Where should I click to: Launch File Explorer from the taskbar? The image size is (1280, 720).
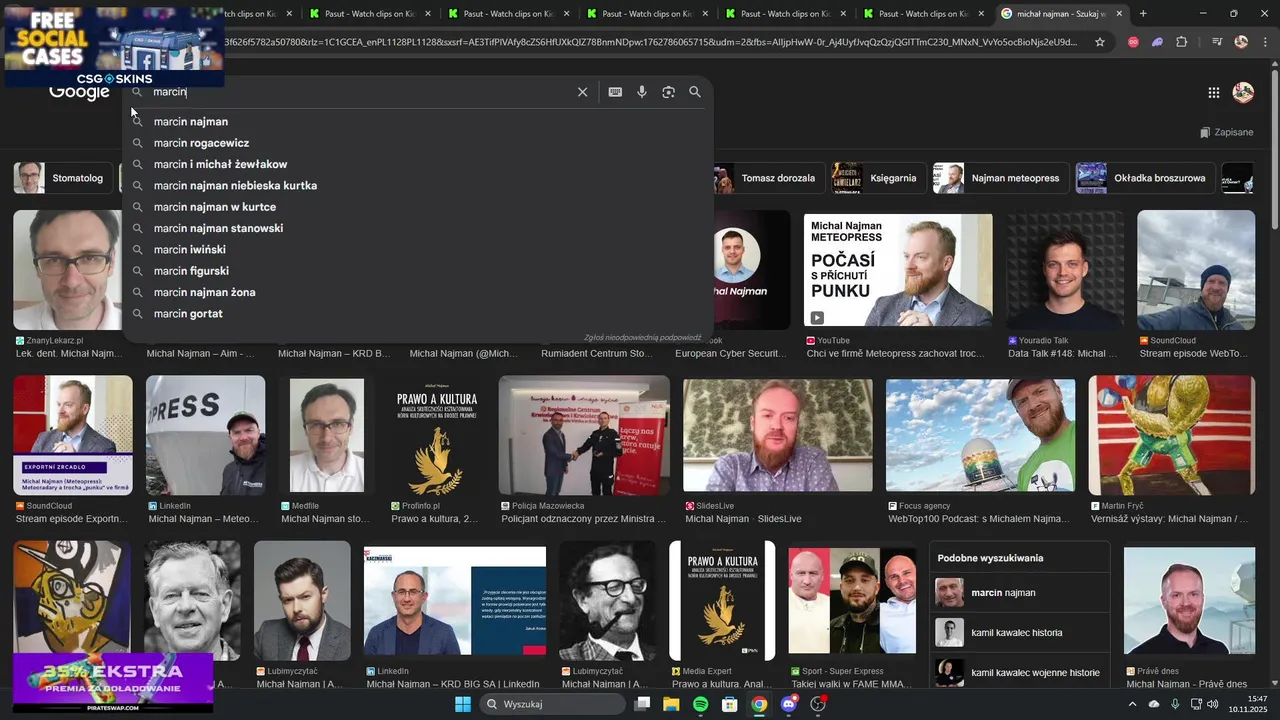click(x=671, y=704)
